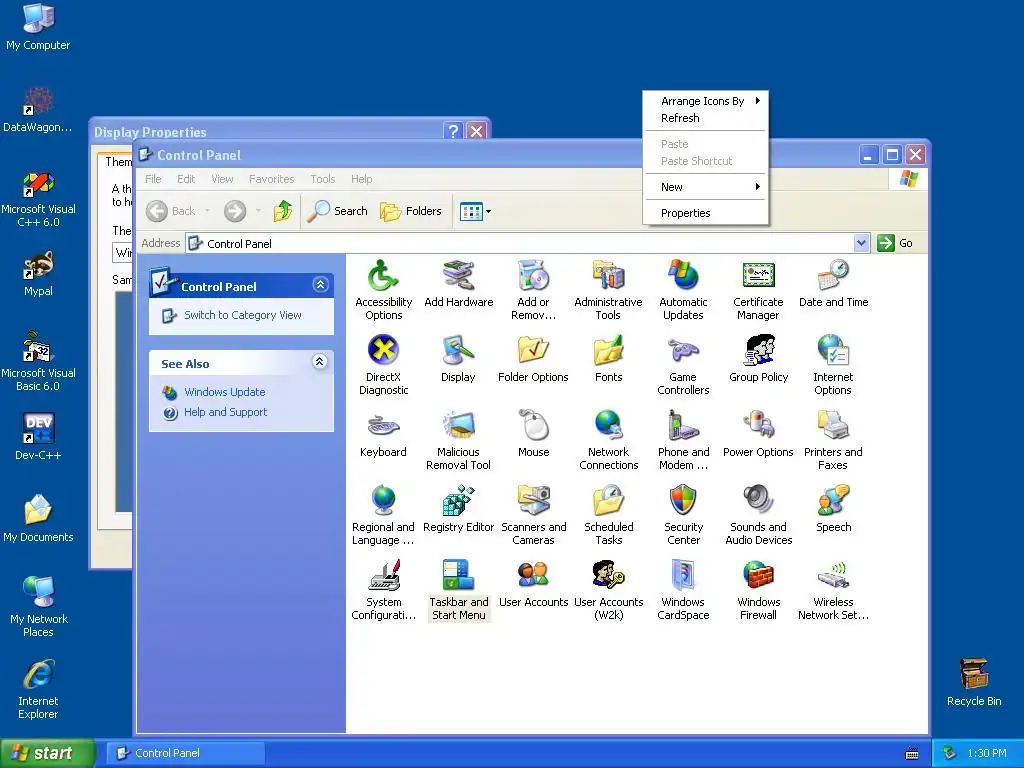Click the Search toolbar button
The height and width of the screenshot is (768, 1024).
click(337, 211)
